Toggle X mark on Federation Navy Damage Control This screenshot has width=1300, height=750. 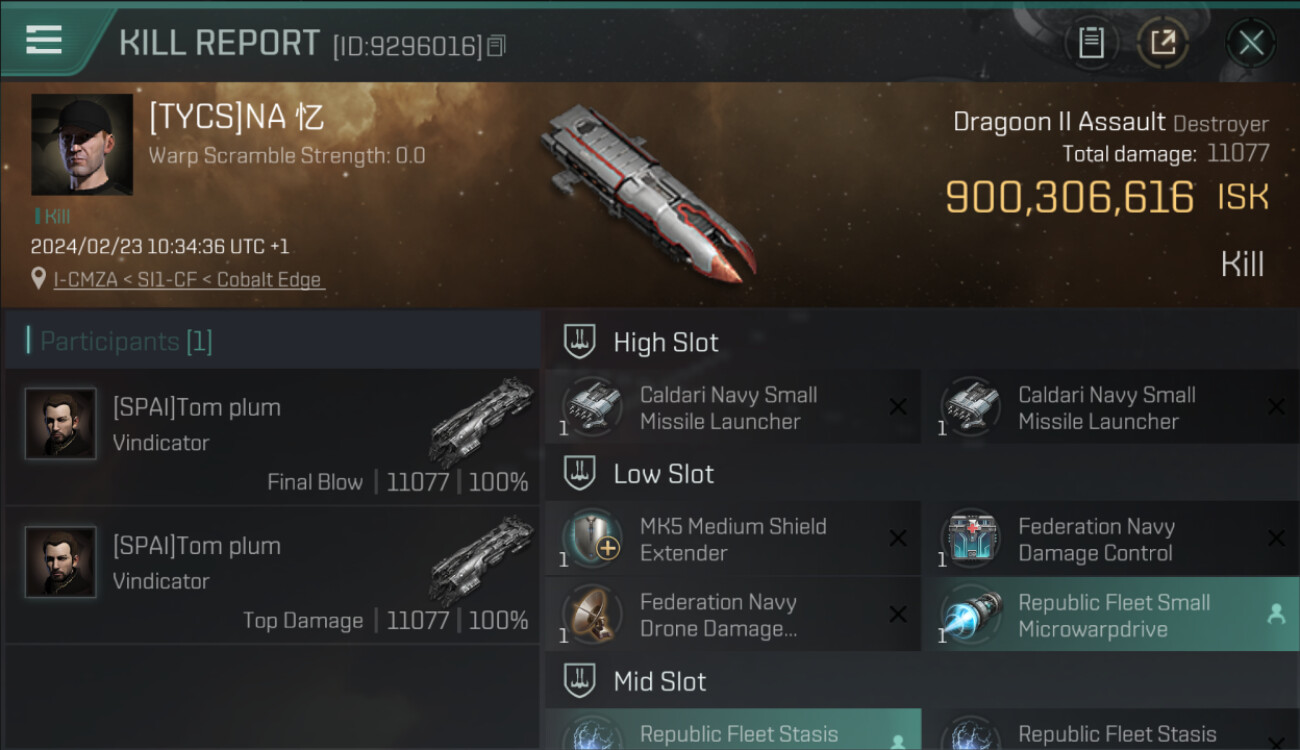tap(1276, 539)
